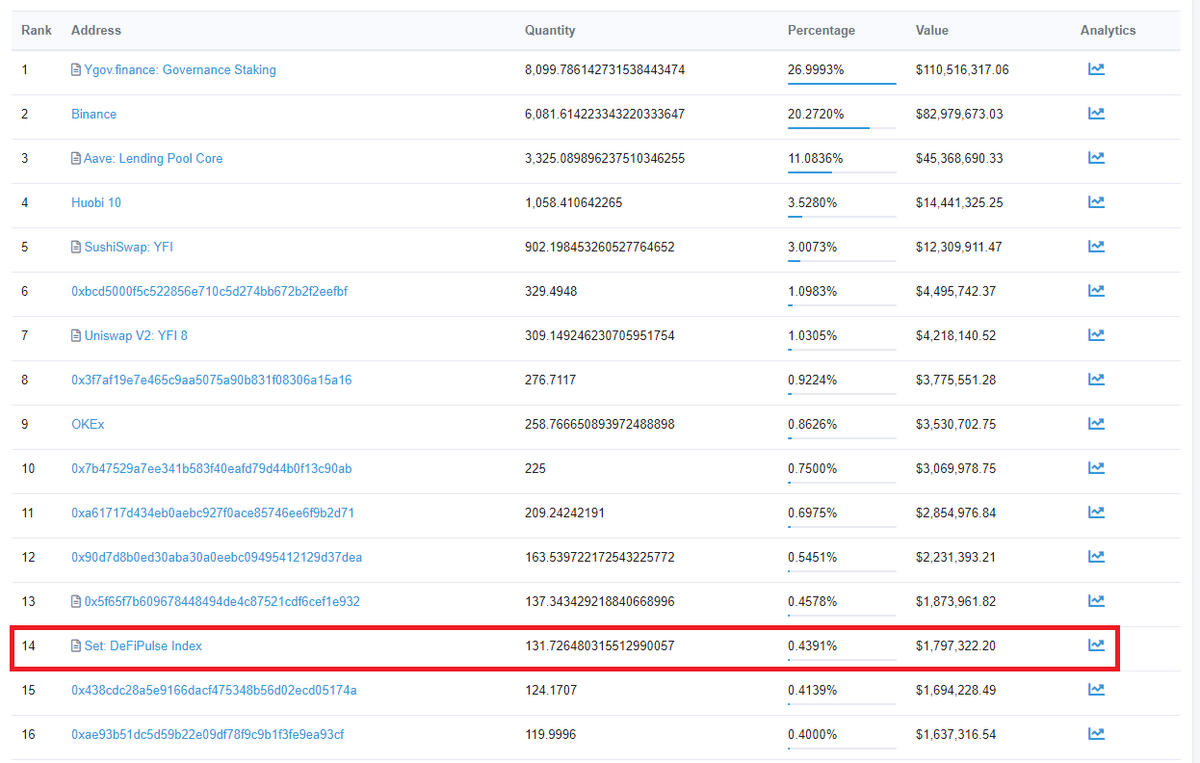1200x763 pixels.
Task: Select value $4,218,140.52 for Uniswap V2
Action: [956, 335]
